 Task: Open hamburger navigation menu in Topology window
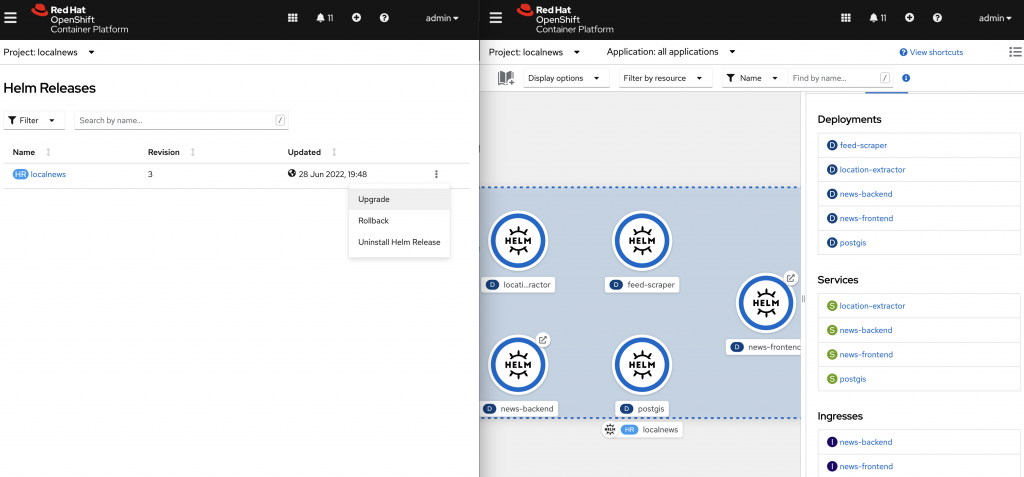(496, 18)
